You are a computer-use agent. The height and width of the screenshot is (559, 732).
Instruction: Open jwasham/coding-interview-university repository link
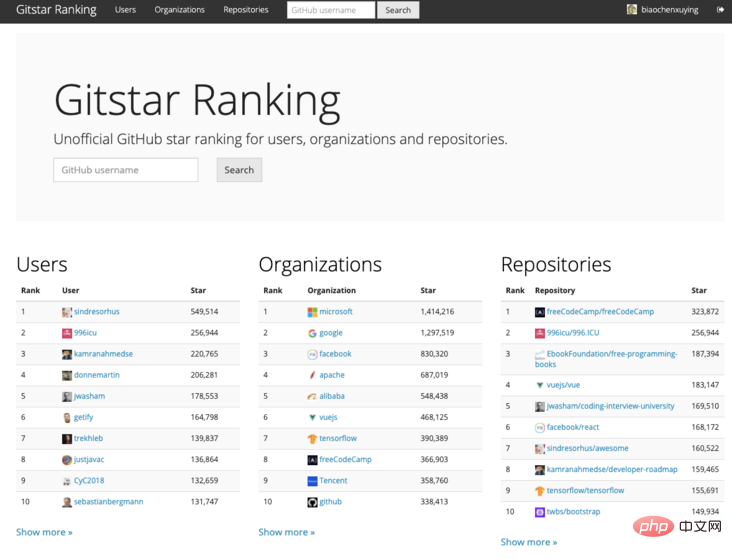click(x=611, y=406)
